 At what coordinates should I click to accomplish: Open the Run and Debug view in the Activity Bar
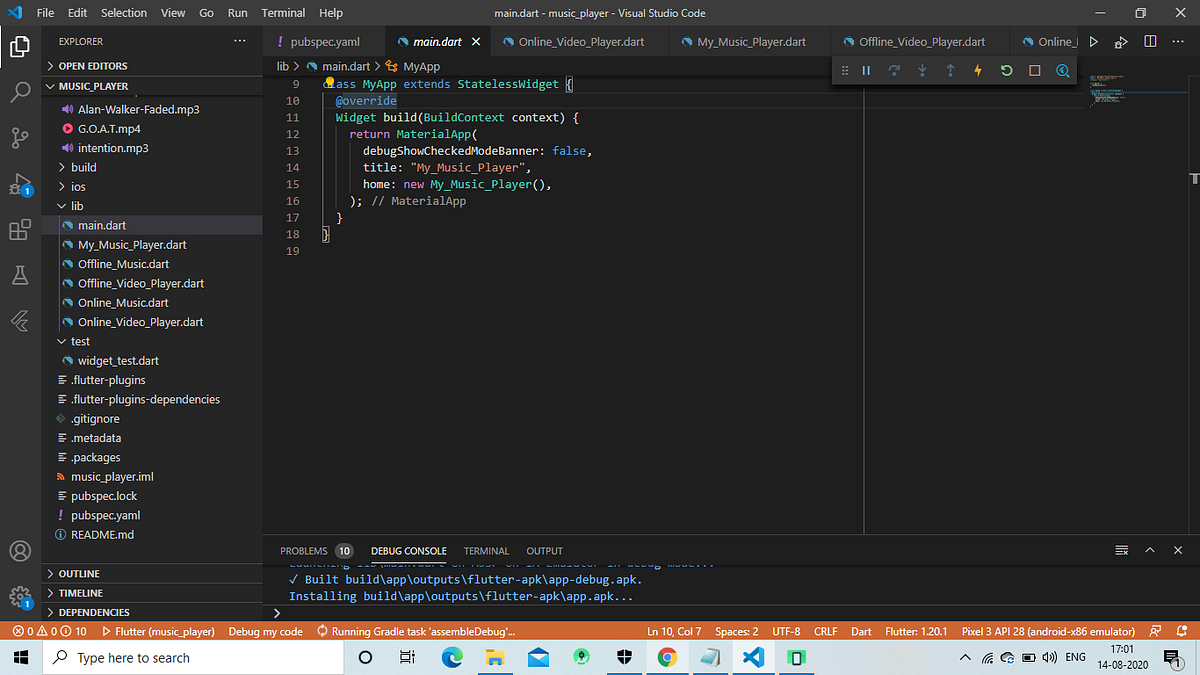[21, 183]
